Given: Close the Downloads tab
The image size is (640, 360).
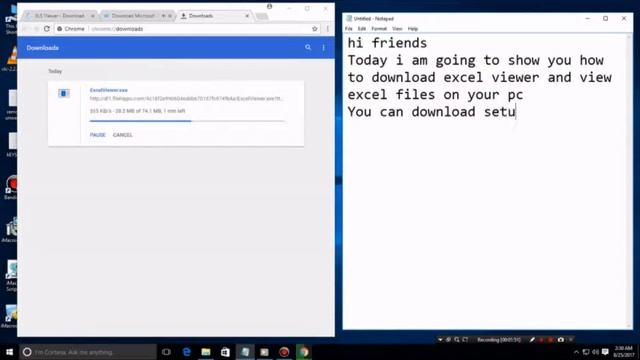Looking at the screenshot, I should coord(247,16).
